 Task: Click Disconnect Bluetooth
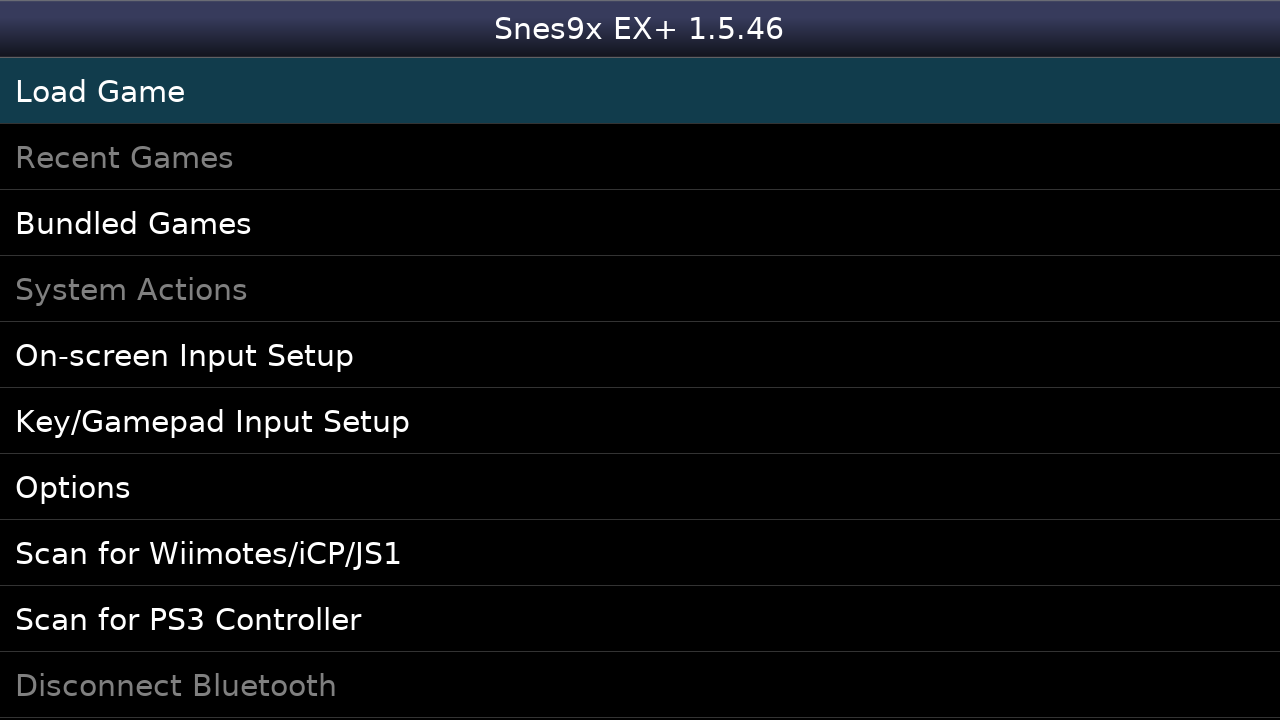176,686
